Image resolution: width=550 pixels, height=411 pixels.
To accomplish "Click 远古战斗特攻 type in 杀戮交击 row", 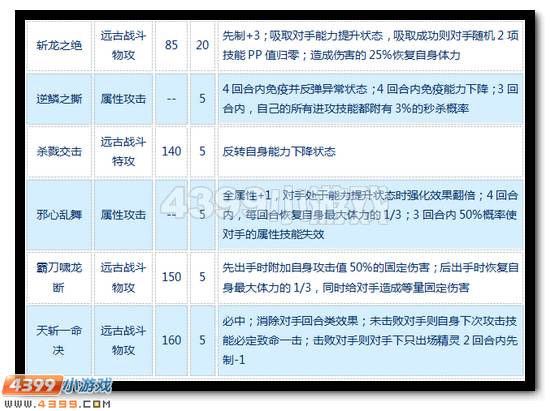I will [x=123, y=151].
